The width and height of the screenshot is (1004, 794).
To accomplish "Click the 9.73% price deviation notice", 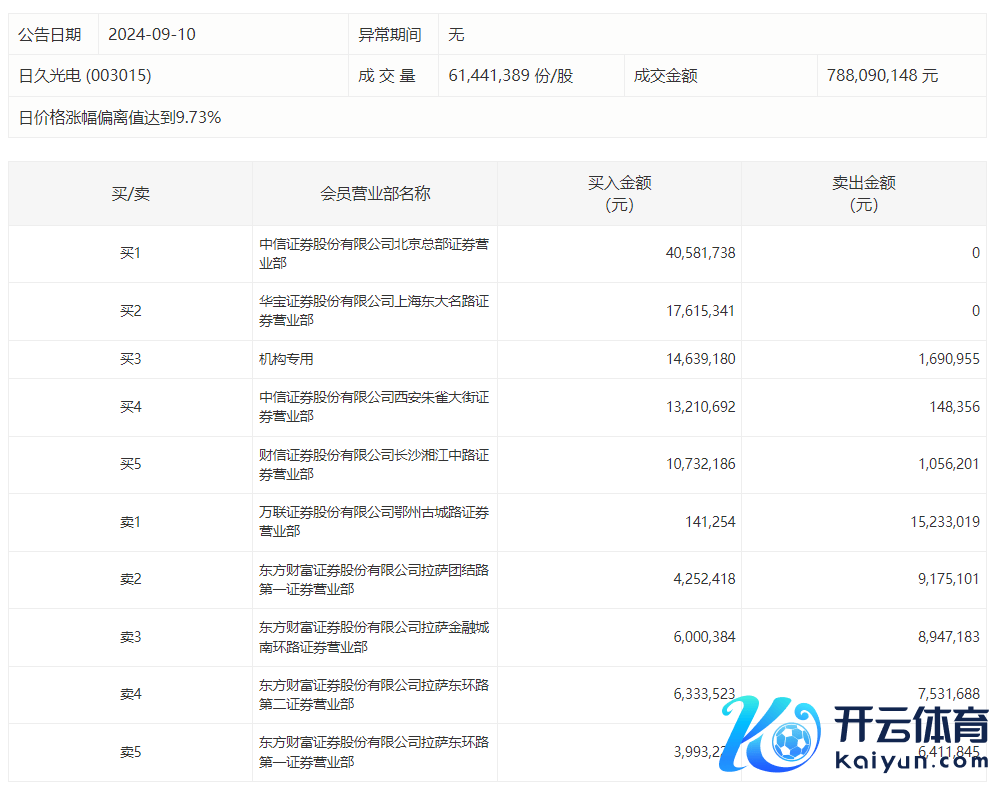I will click(x=120, y=118).
